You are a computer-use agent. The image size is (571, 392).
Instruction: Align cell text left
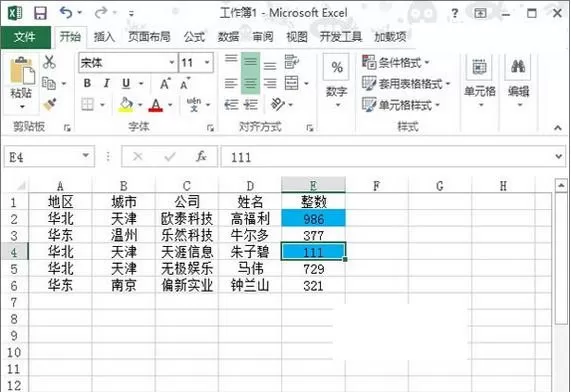coord(231,84)
